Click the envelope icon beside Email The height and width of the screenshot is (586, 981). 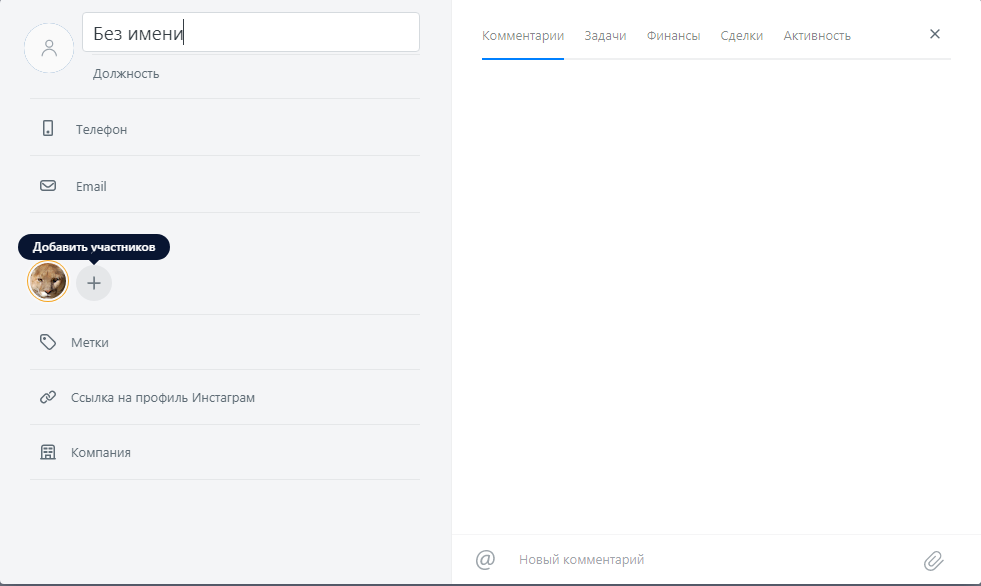(x=48, y=186)
